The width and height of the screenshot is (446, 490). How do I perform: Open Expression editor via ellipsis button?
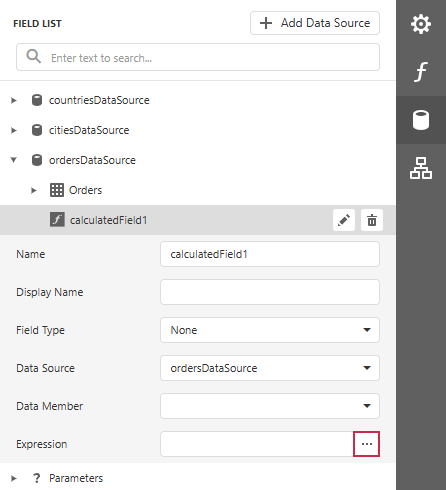click(x=366, y=444)
